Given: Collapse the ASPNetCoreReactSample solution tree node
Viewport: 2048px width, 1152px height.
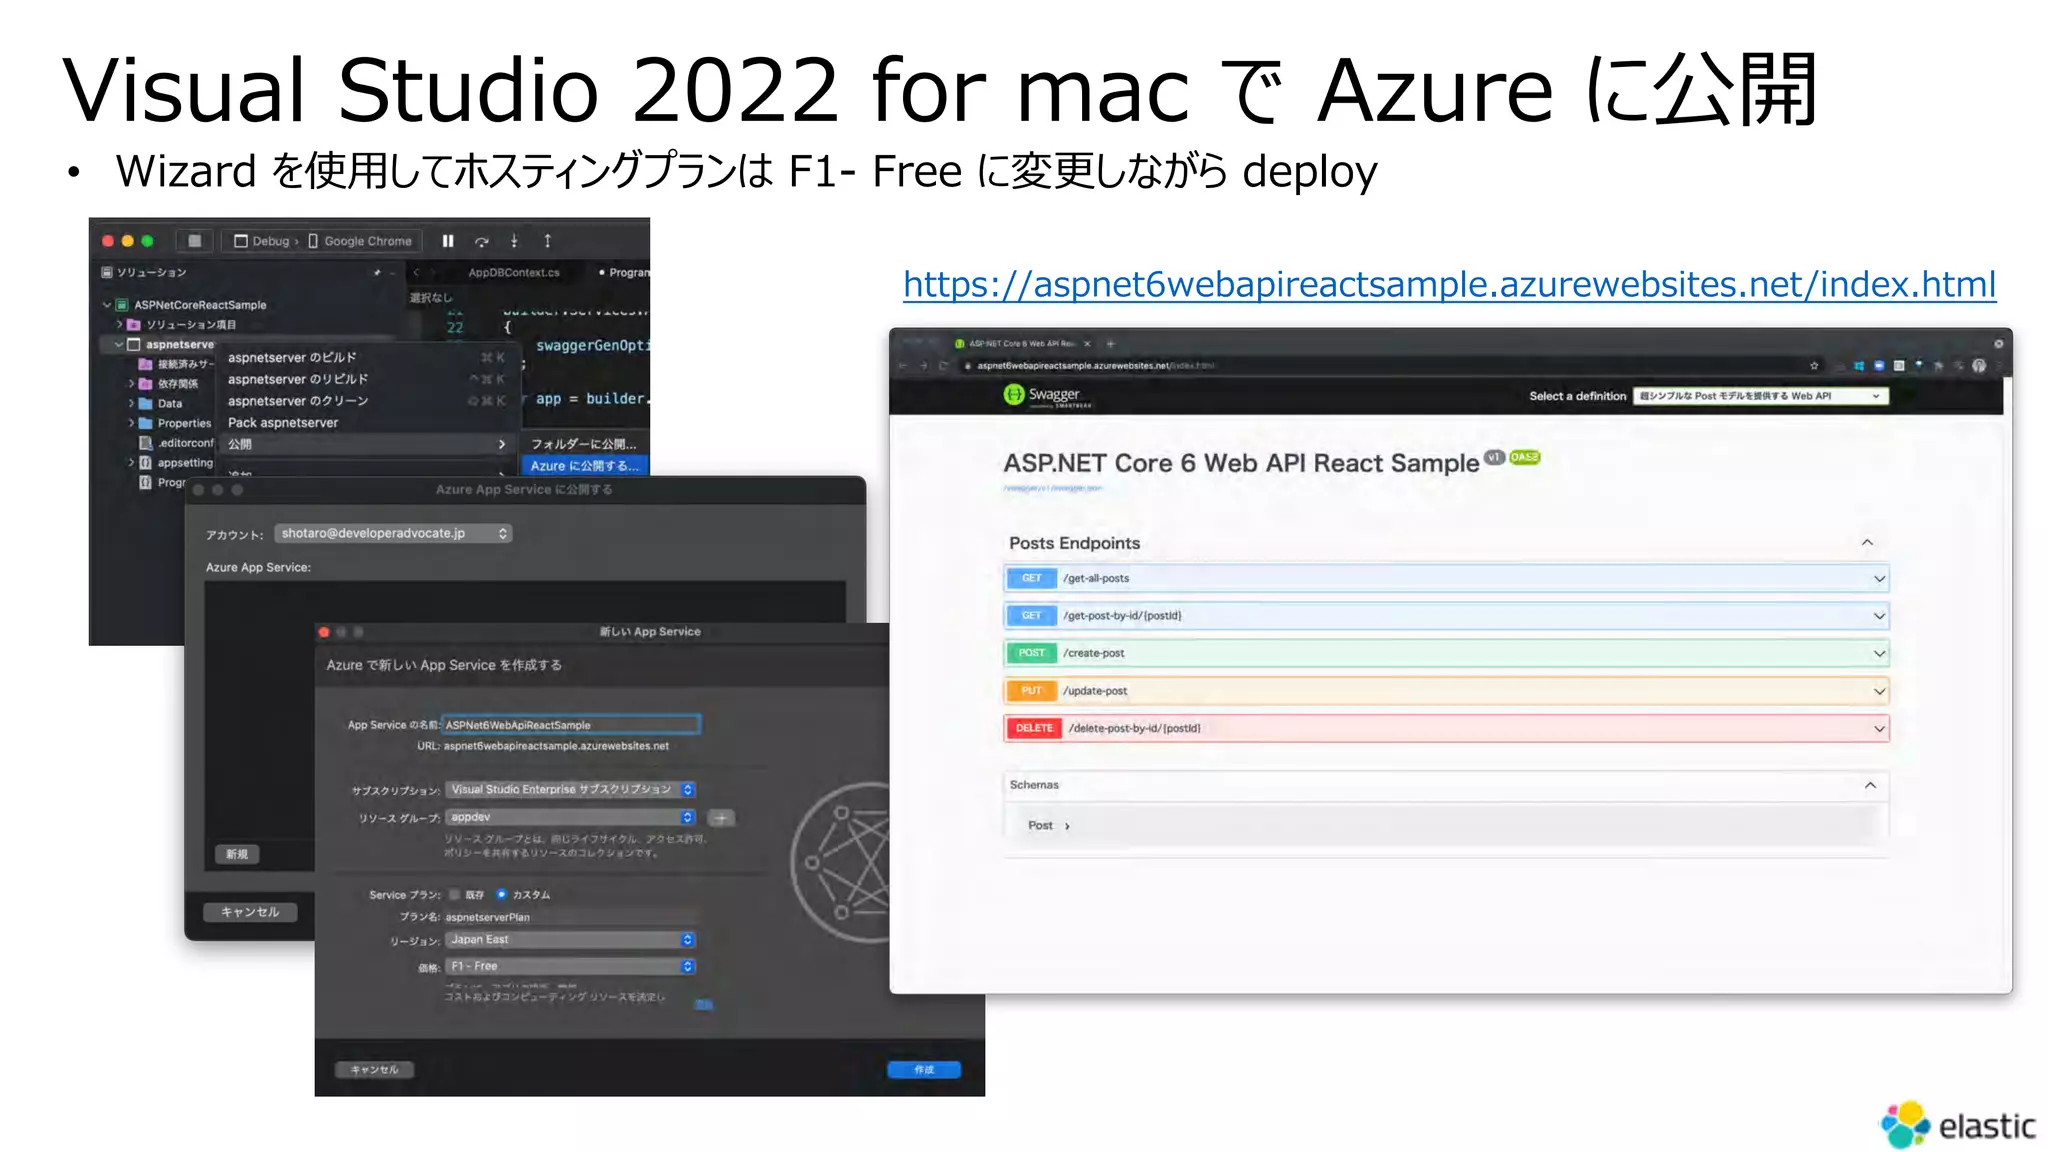Looking at the screenshot, I should click(107, 305).
